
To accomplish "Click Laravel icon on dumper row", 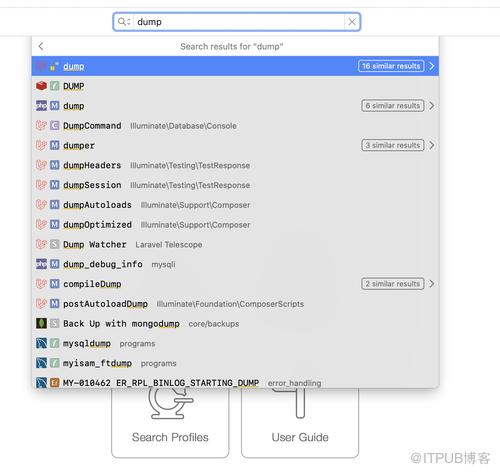I will coord(41,145).
